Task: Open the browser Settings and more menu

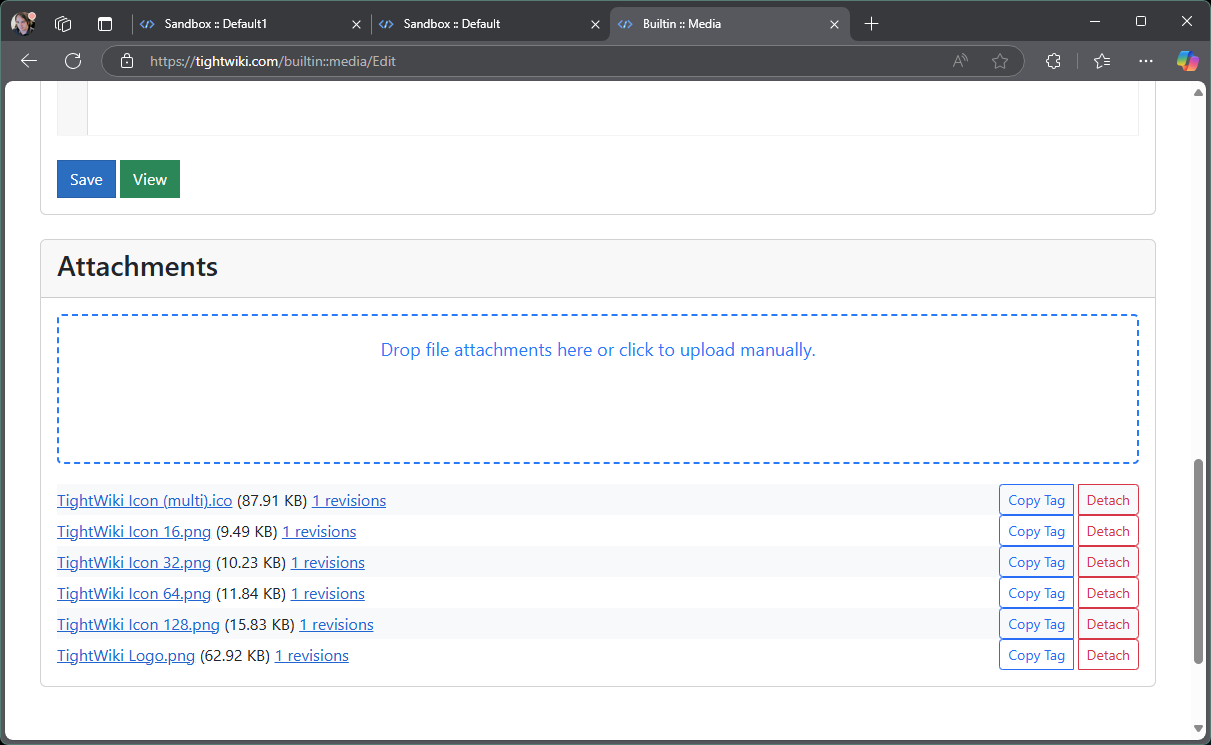Action: (1146, 61)
